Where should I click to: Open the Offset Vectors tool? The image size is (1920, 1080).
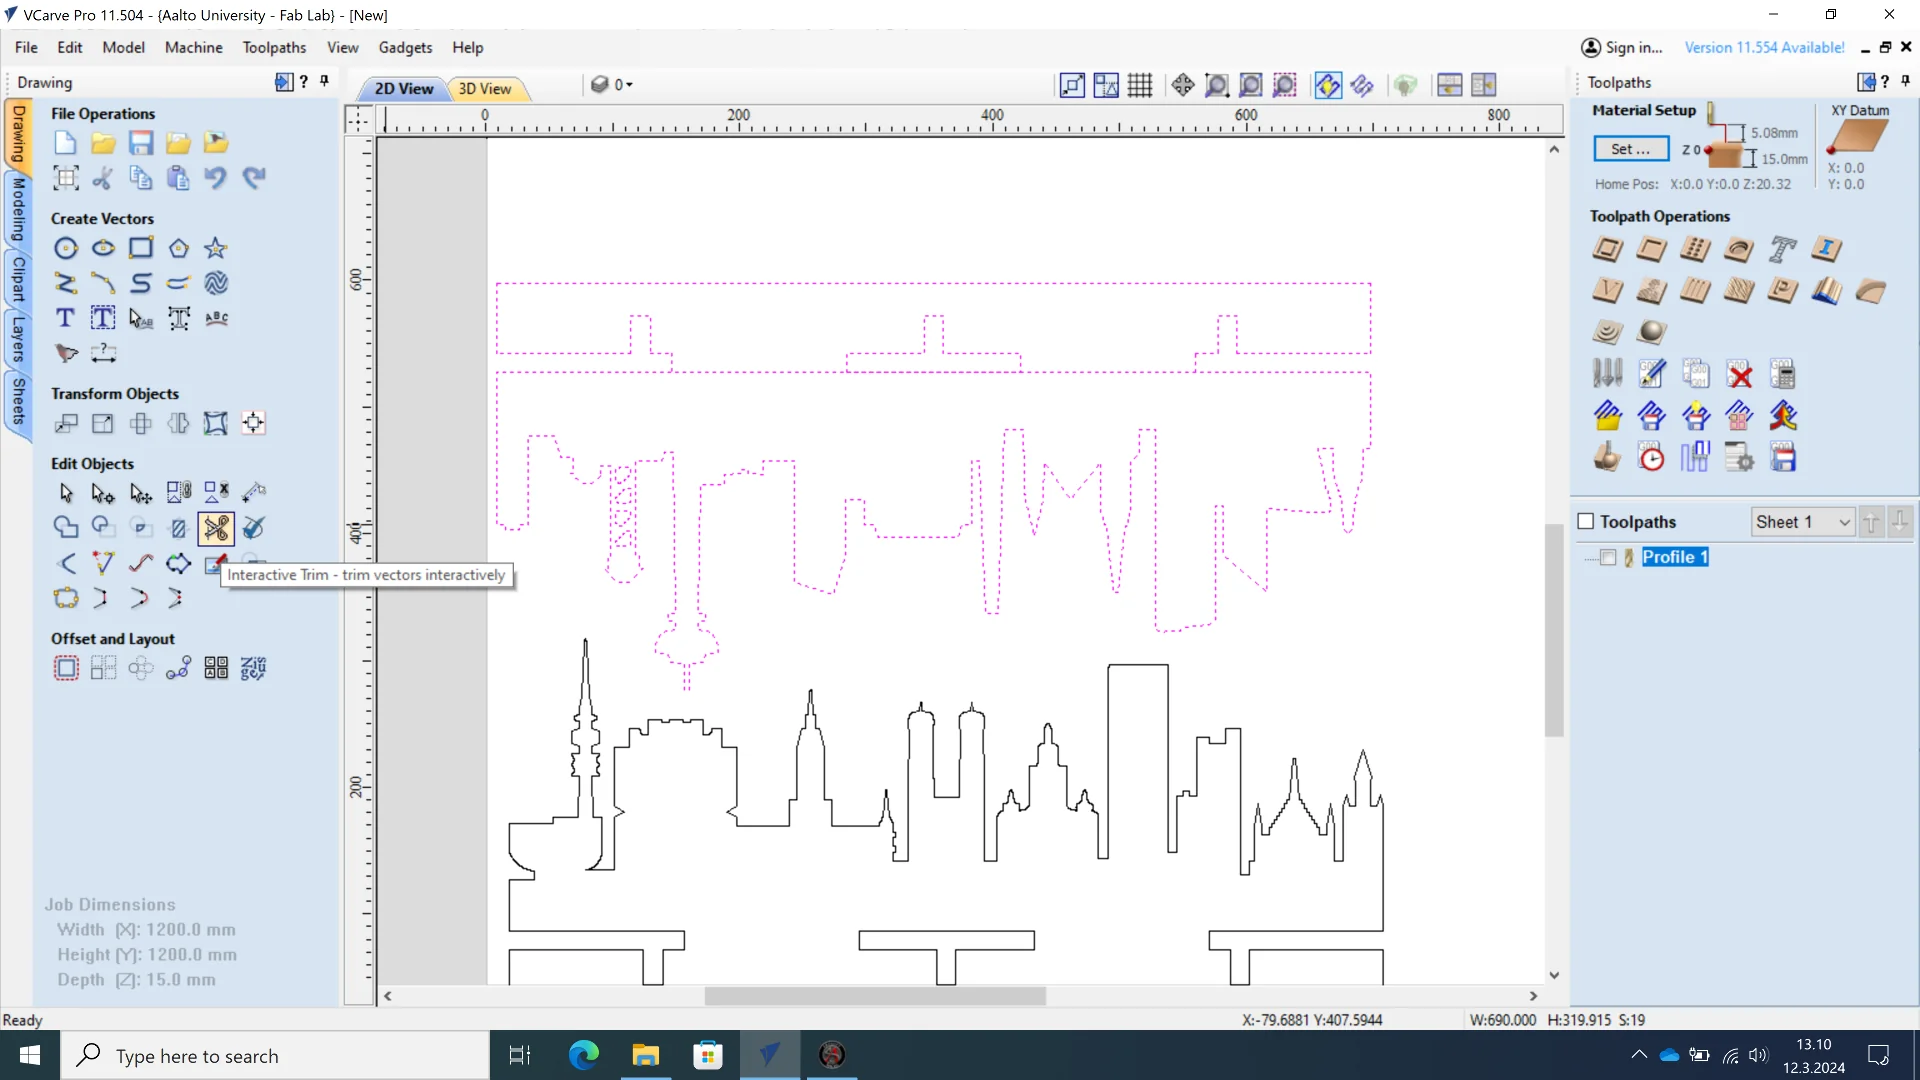pyautogui.click(x=66, y=668)
